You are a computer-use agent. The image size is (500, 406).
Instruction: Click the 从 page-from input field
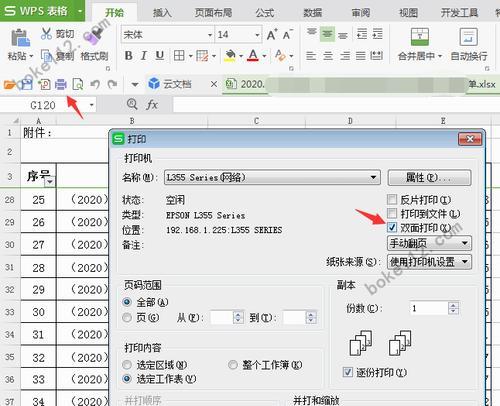222,317
